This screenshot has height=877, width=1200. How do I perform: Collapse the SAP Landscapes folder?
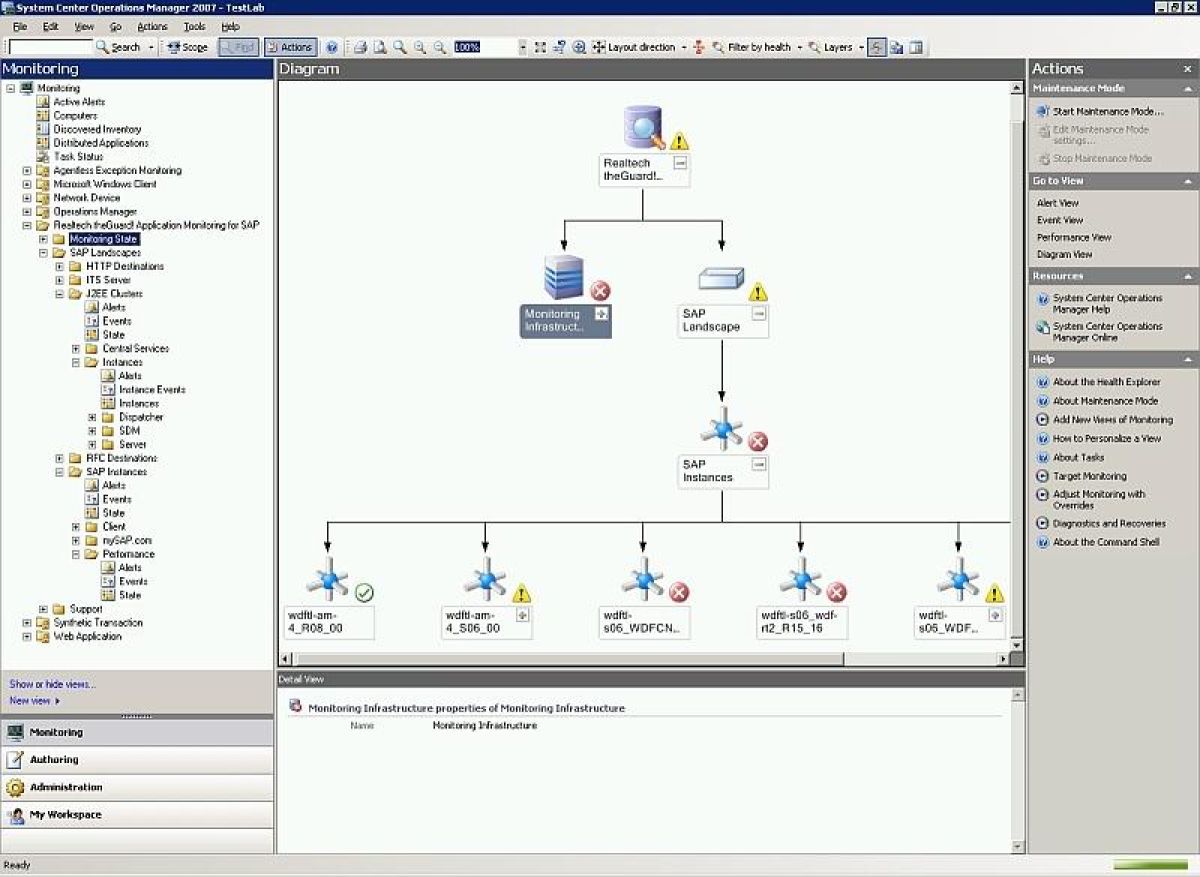46,252
